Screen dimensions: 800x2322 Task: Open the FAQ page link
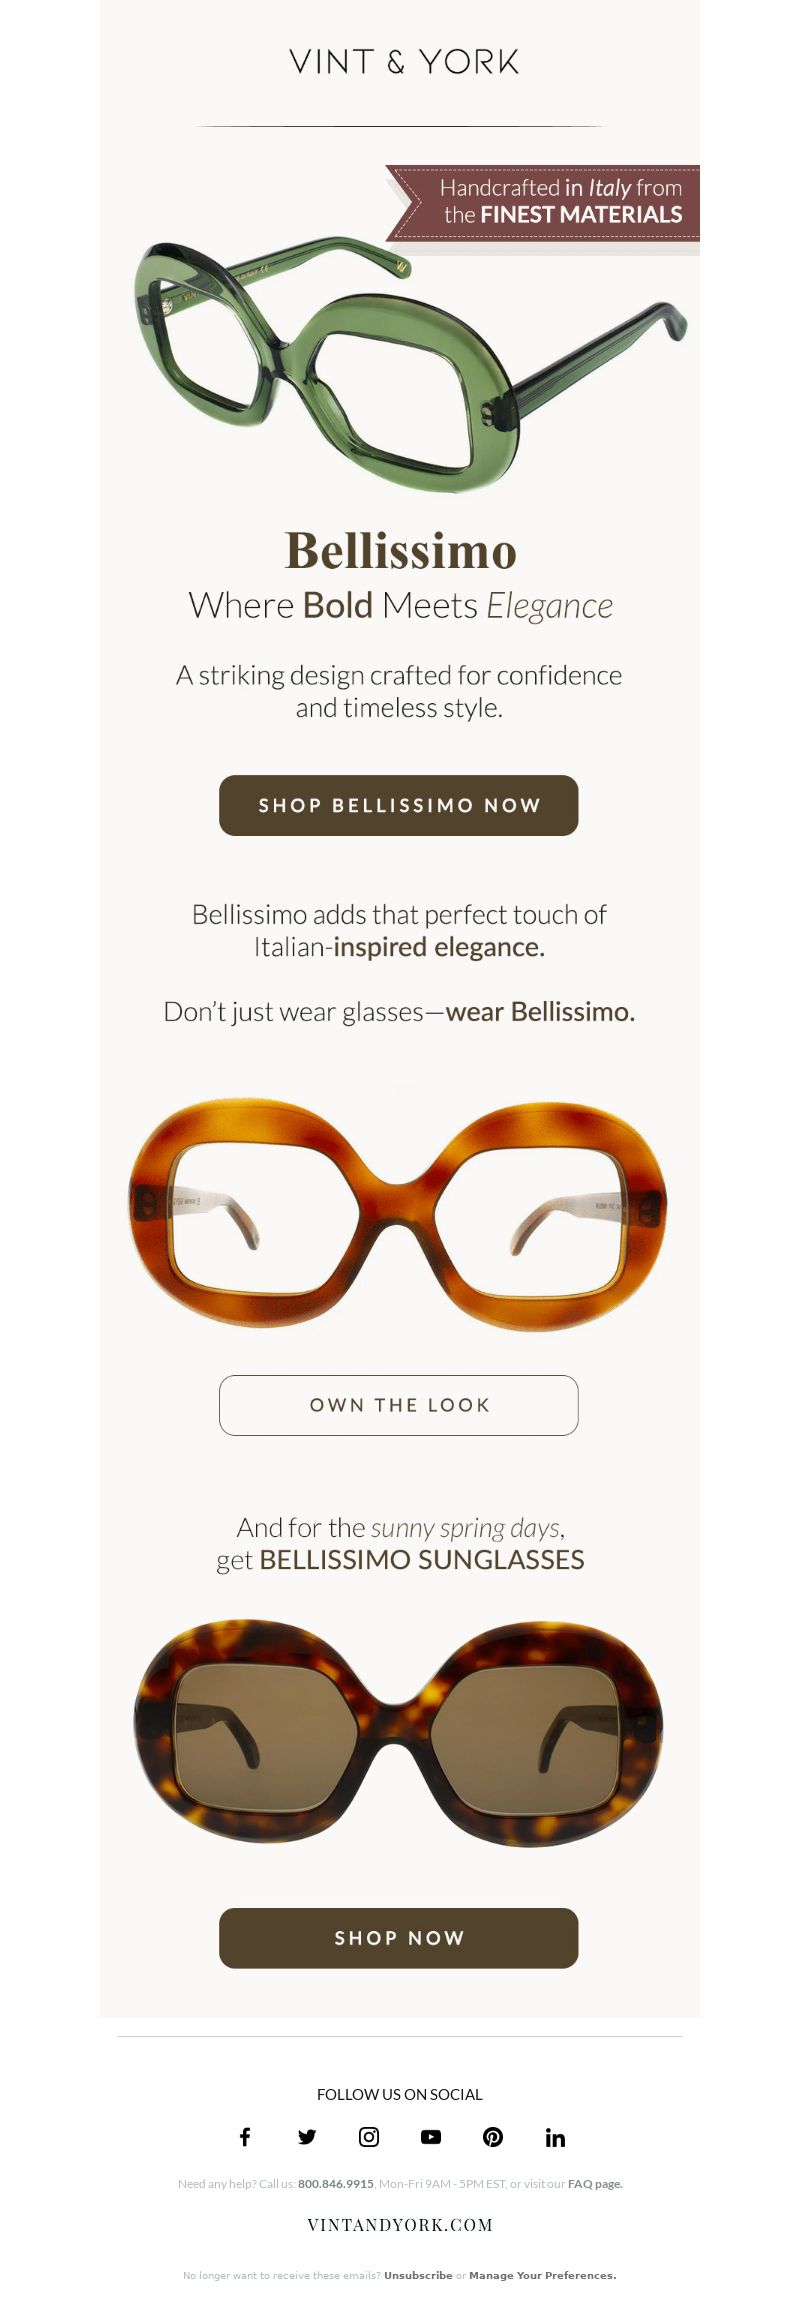(x=595, y=2184)
